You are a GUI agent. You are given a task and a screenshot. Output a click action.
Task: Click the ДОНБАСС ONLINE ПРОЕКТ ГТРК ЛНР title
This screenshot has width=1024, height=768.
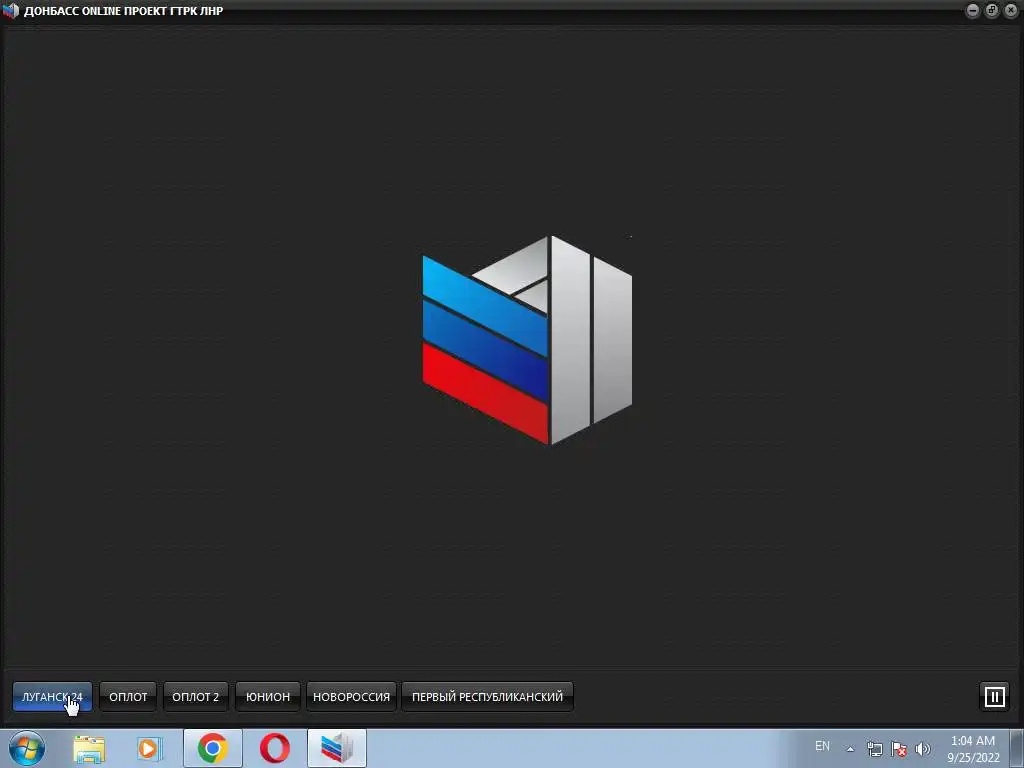pos(123,11)
